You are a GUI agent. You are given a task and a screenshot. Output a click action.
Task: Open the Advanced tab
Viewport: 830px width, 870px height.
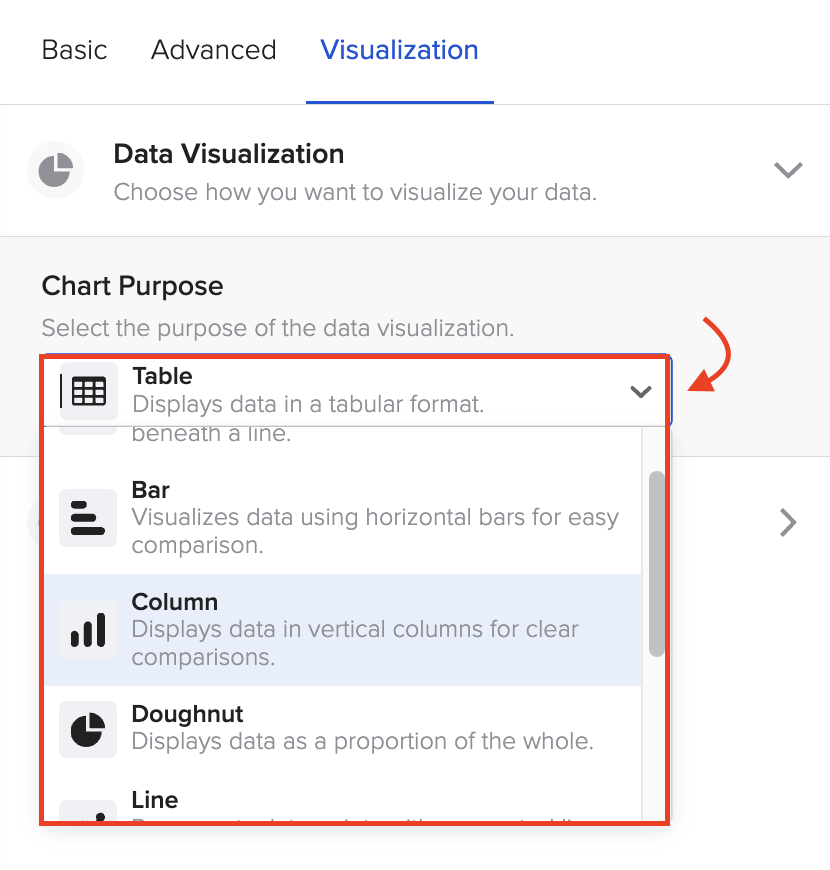coord(213,50)
